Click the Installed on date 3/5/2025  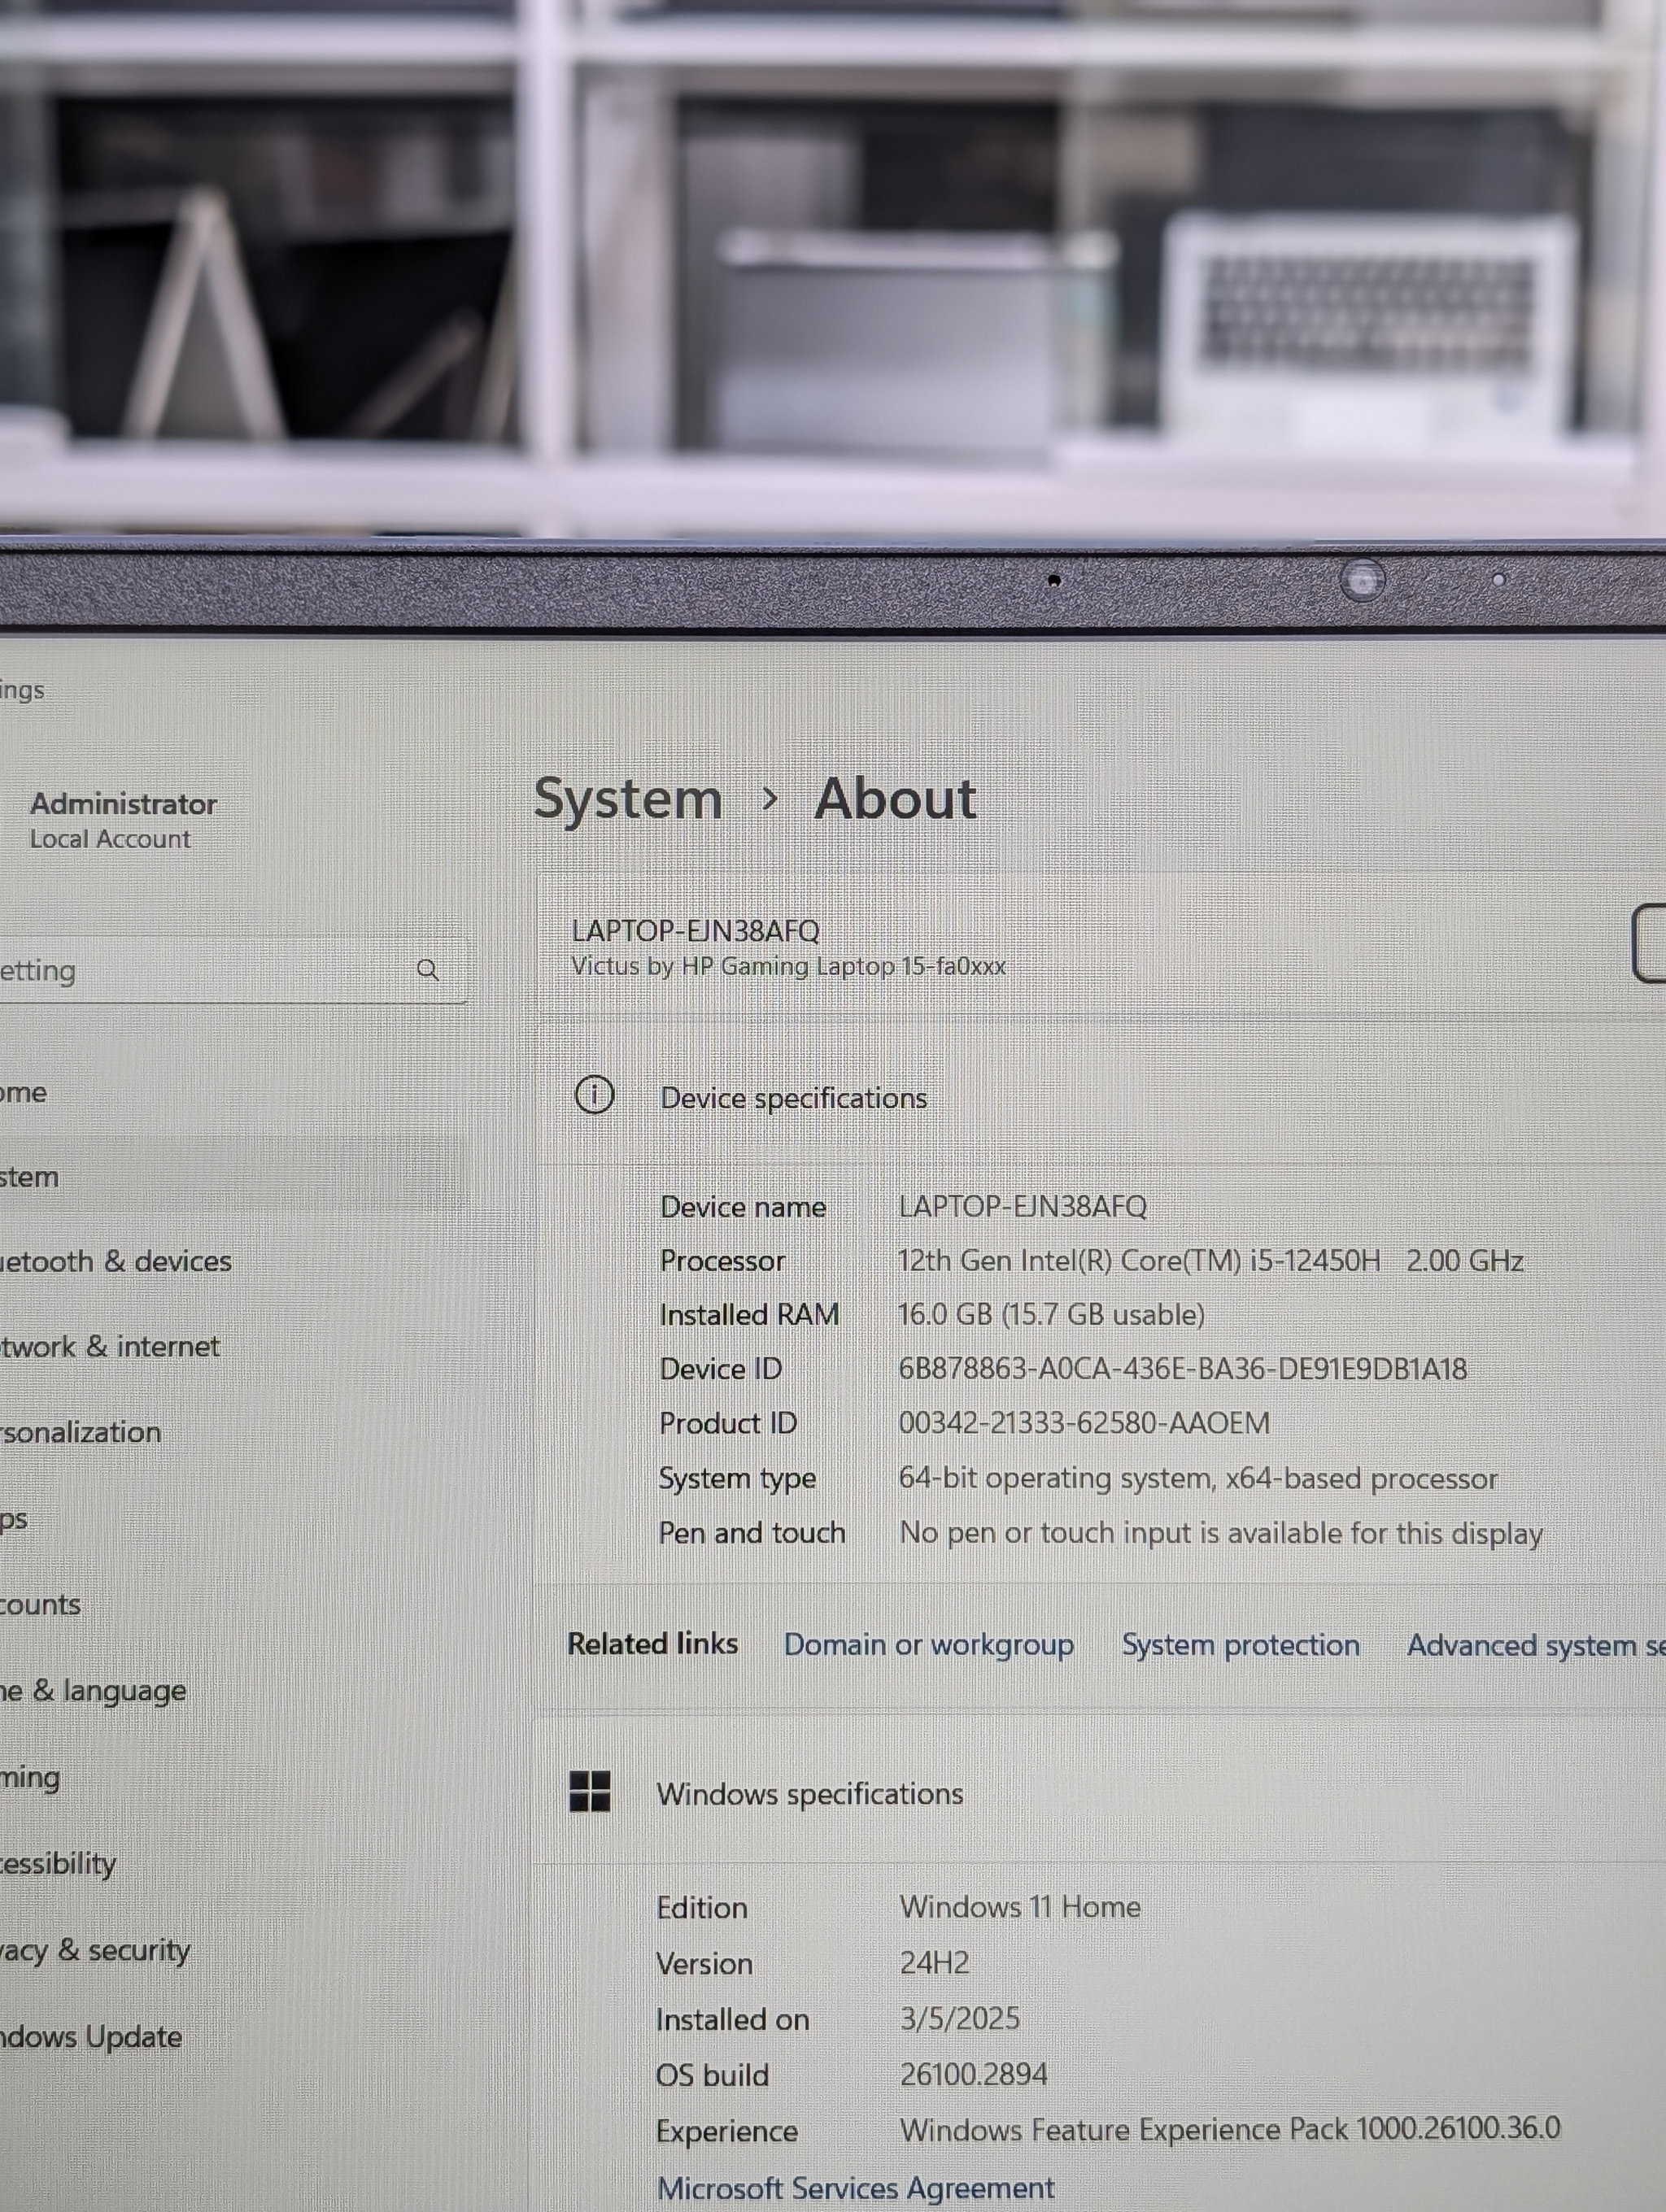[x=959, y=2018]
